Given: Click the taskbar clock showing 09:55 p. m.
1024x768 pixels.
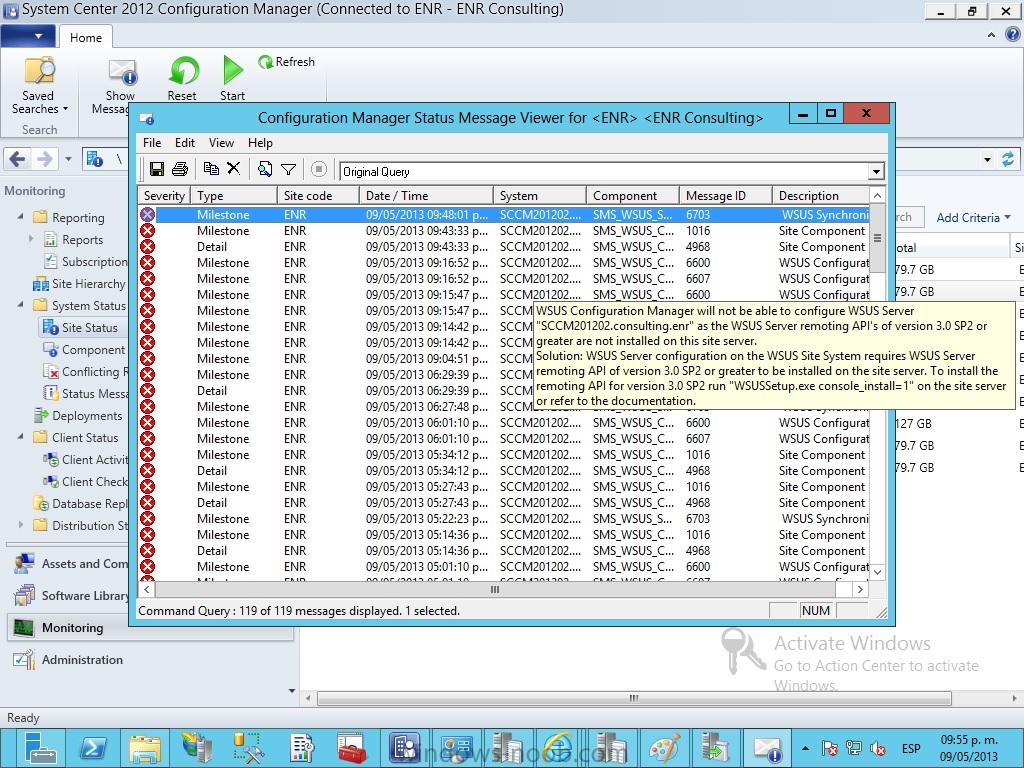Looking at the screenshot, I should (x=969, y=748).
